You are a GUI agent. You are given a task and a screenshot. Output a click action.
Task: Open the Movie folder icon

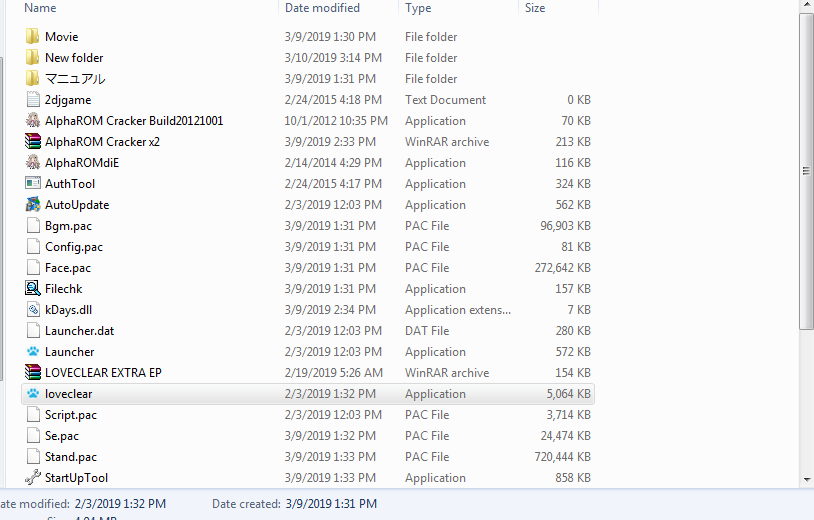click(33, 37)
